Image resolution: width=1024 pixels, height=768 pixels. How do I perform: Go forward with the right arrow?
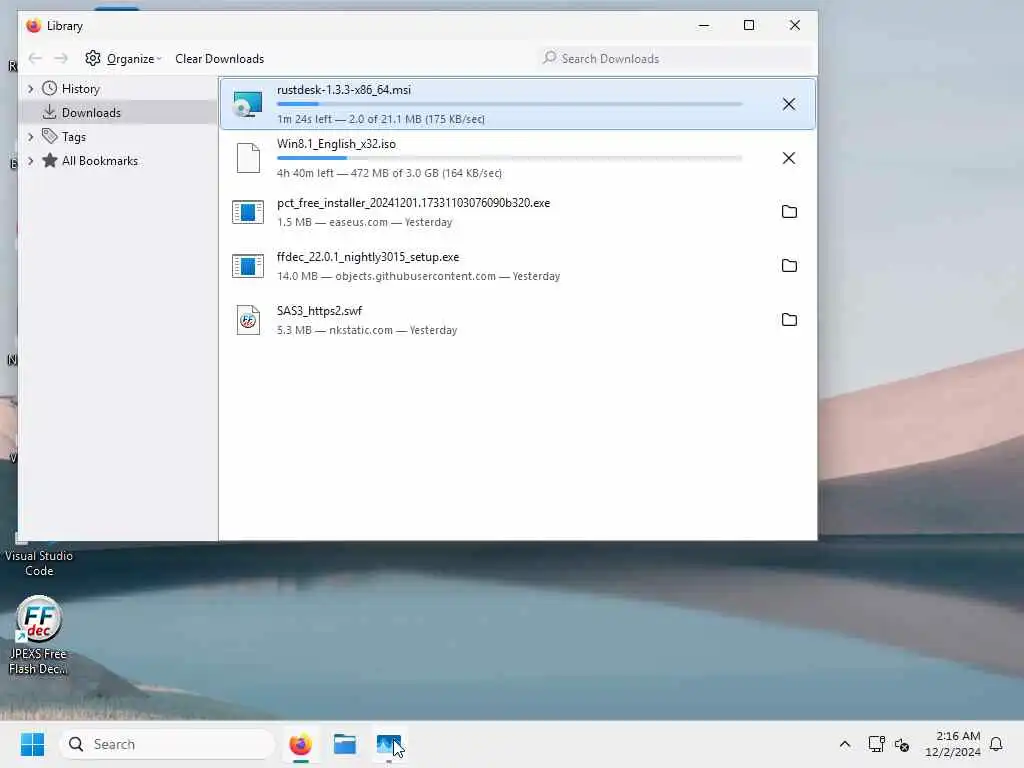tap(61, 59)
